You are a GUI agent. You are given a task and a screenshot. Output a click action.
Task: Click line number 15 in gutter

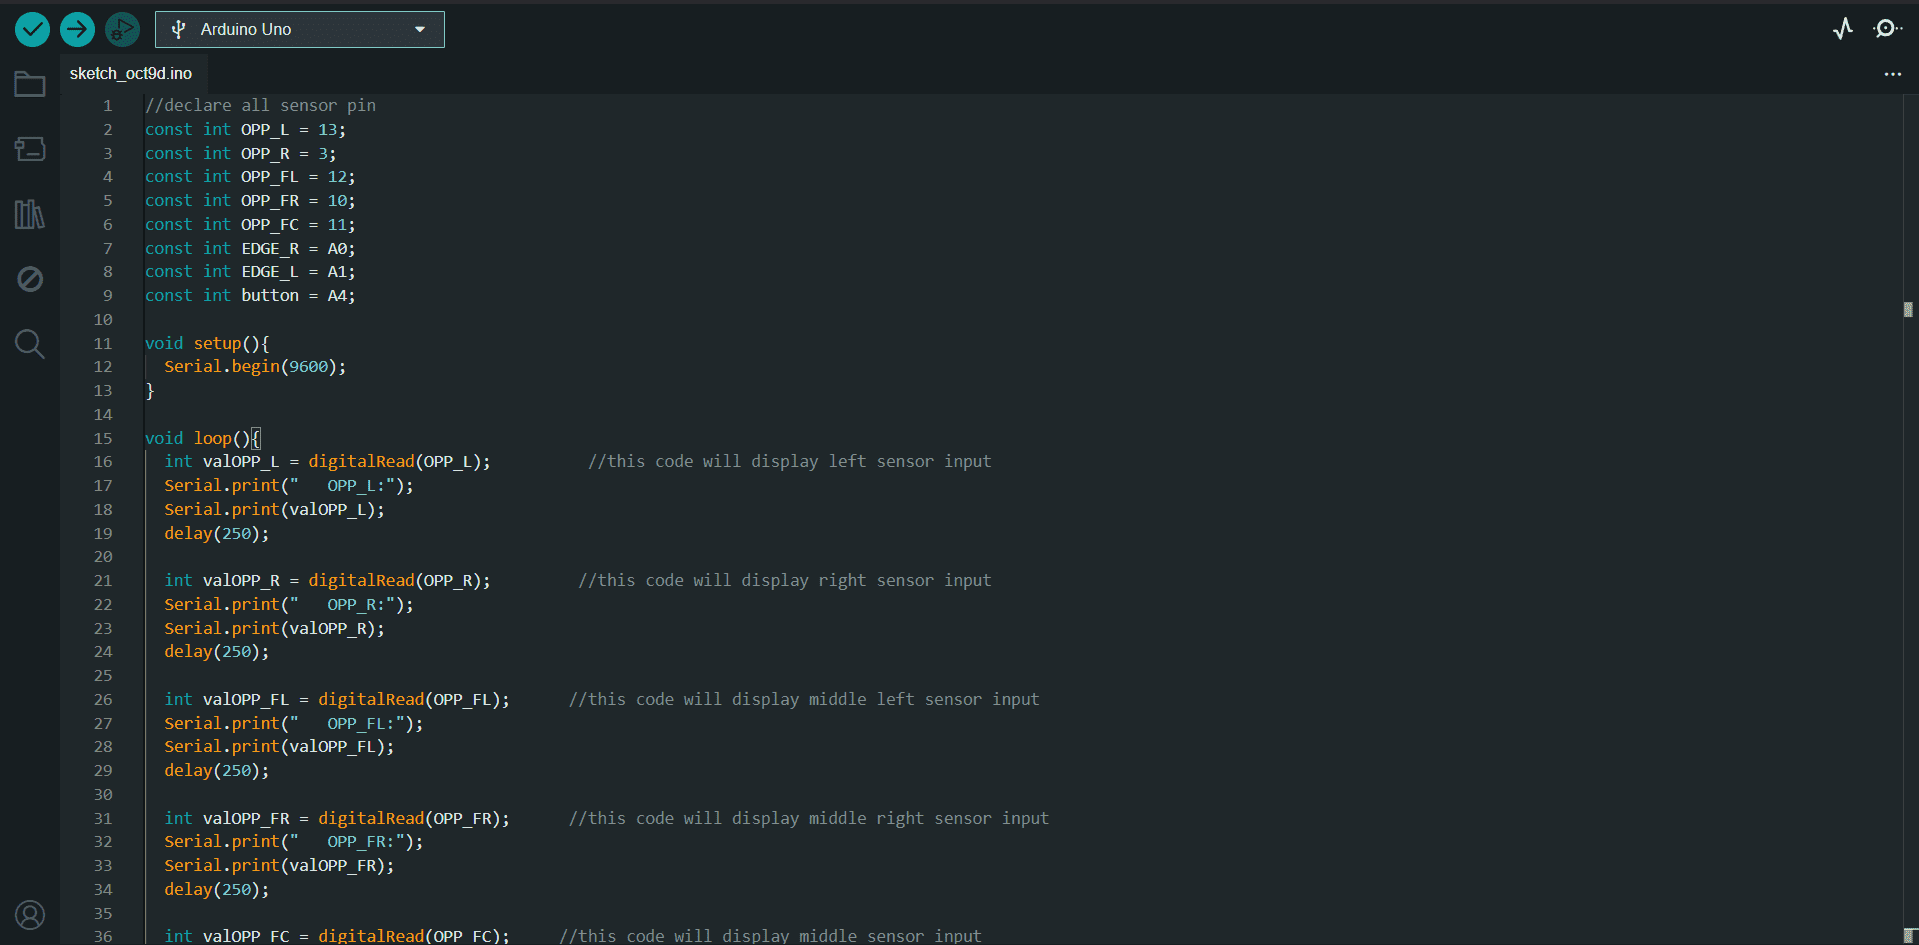point(103,439)
